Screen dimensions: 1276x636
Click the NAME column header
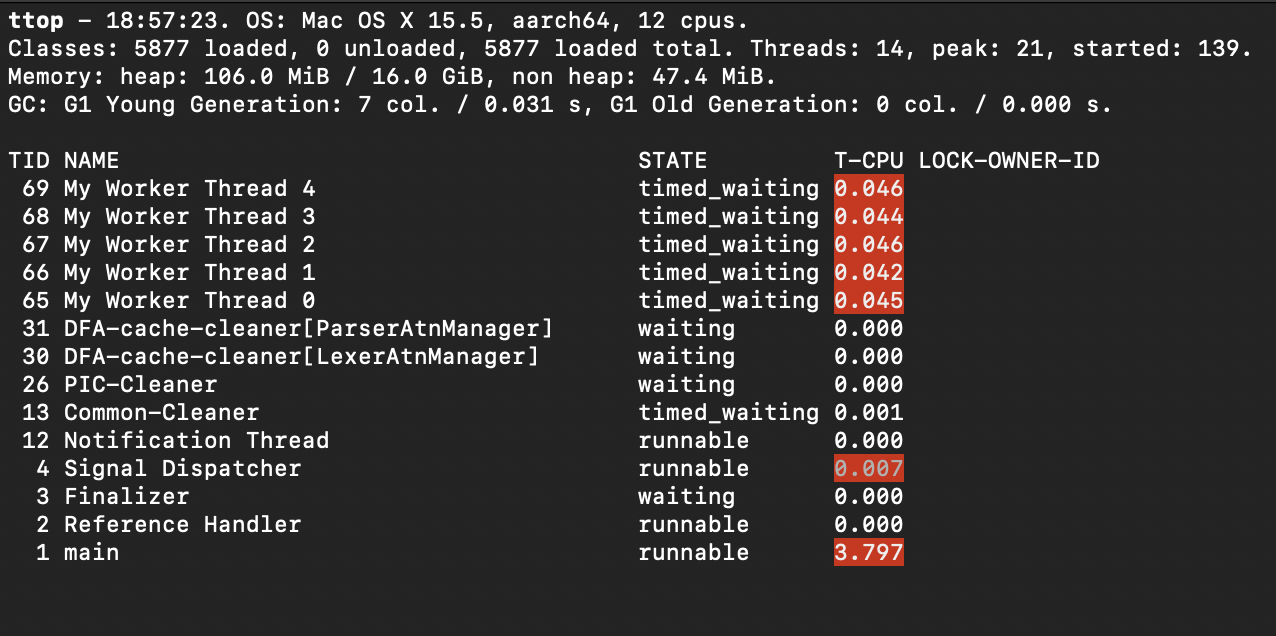(x=91, y=161)
